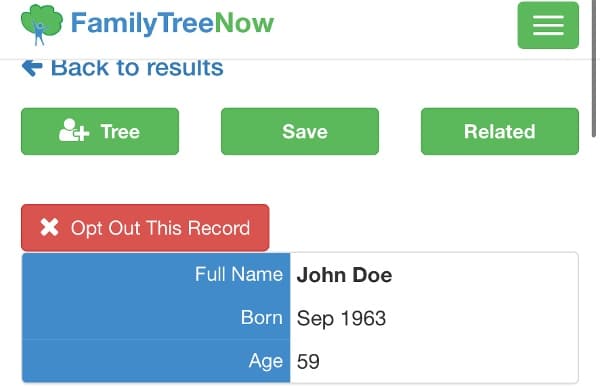Click the green Now text in header

pos(244,23)
